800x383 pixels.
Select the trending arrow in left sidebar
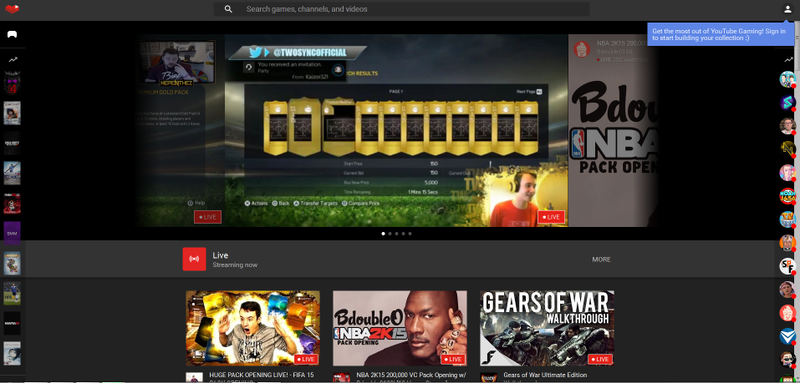[13, 60]
